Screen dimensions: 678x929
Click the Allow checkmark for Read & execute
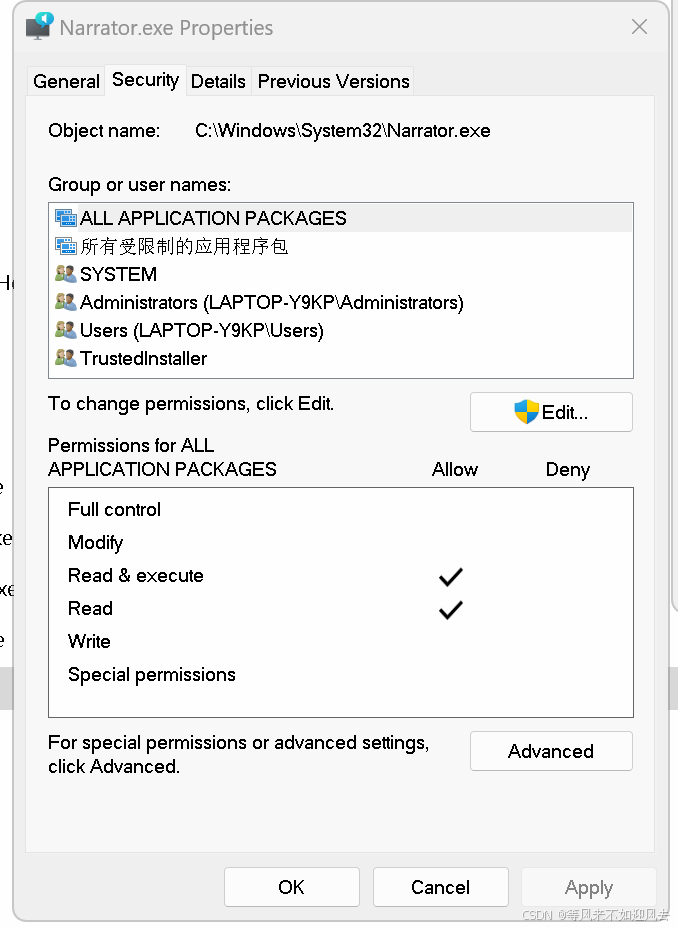pos(450,576)
